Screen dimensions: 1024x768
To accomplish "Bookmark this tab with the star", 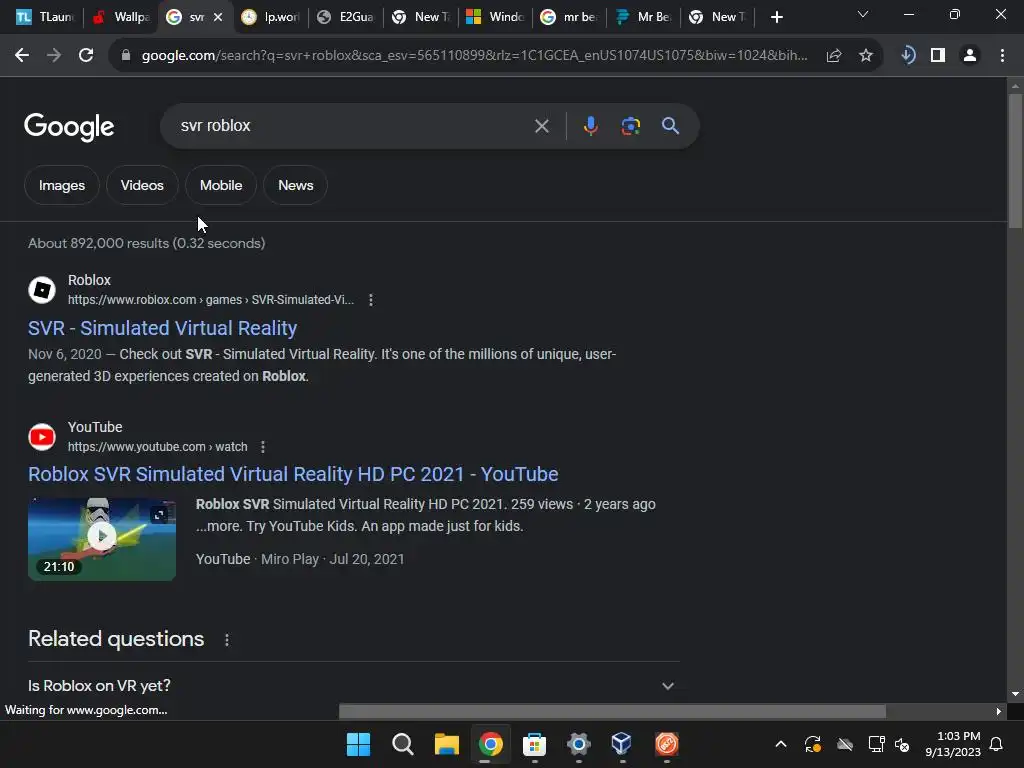I will point(865,56).
